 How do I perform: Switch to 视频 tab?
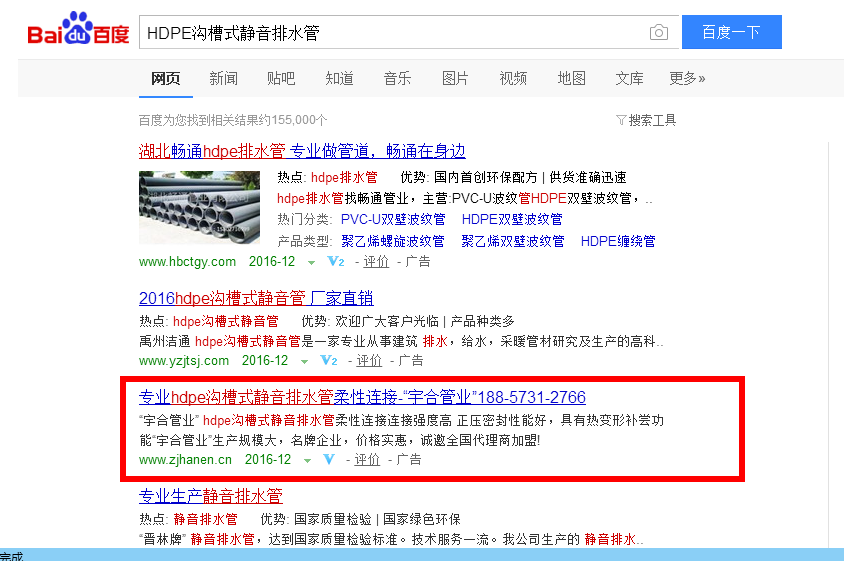point(513,79)
